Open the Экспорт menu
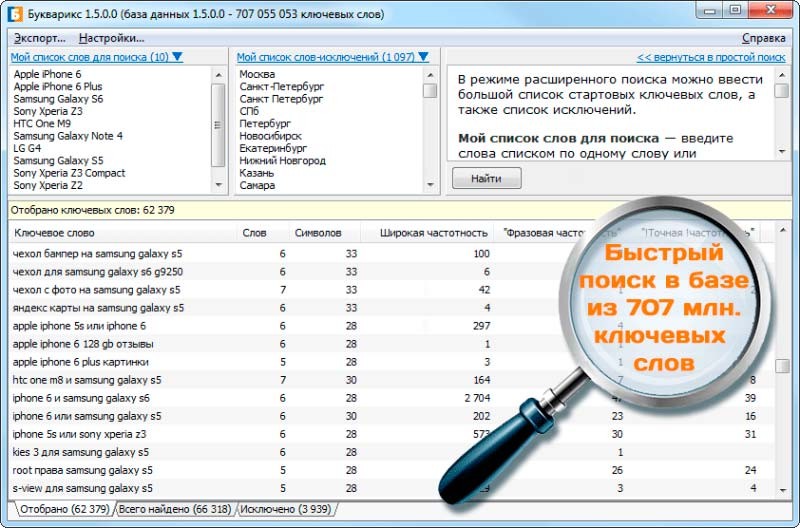This screenshot has height=528, width=800. (x=39, y=38)
